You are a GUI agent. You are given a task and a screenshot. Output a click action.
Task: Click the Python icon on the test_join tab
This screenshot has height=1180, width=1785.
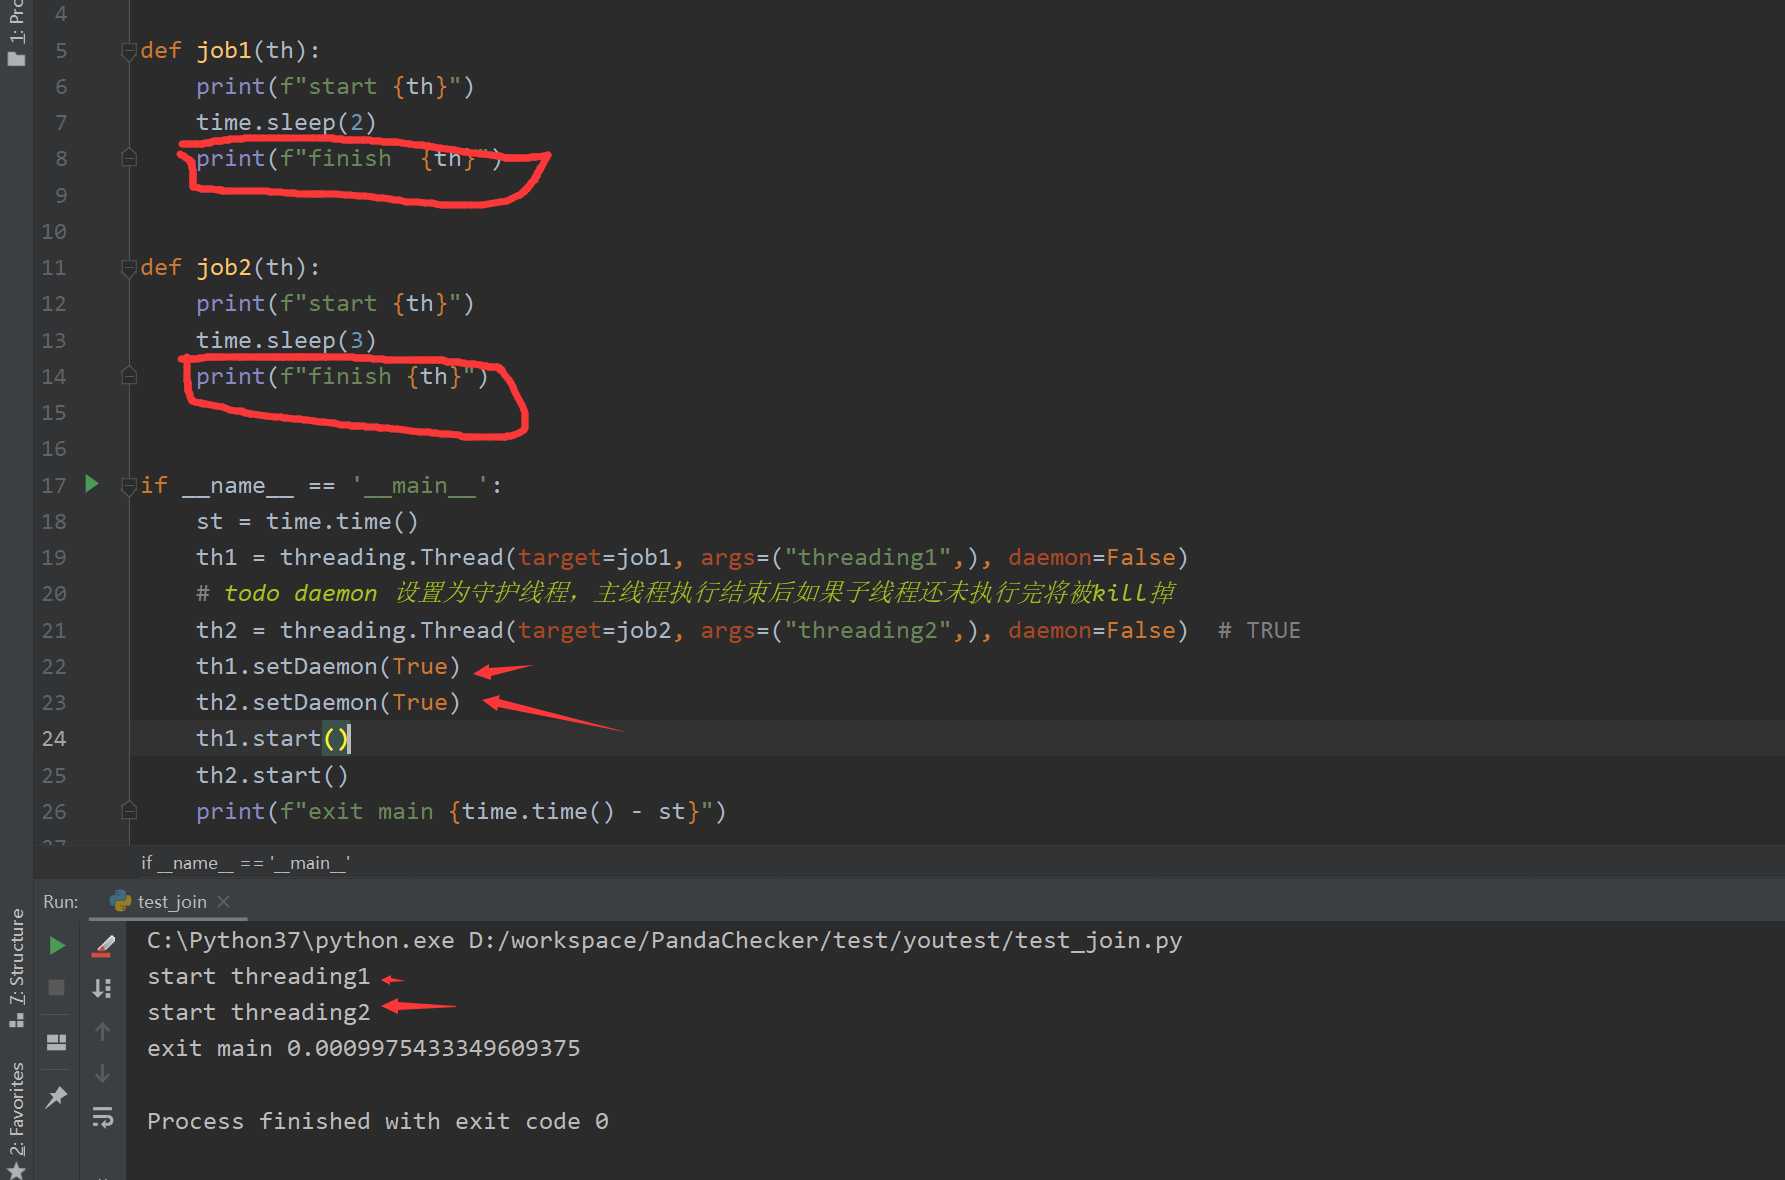(x=120, y=901)
